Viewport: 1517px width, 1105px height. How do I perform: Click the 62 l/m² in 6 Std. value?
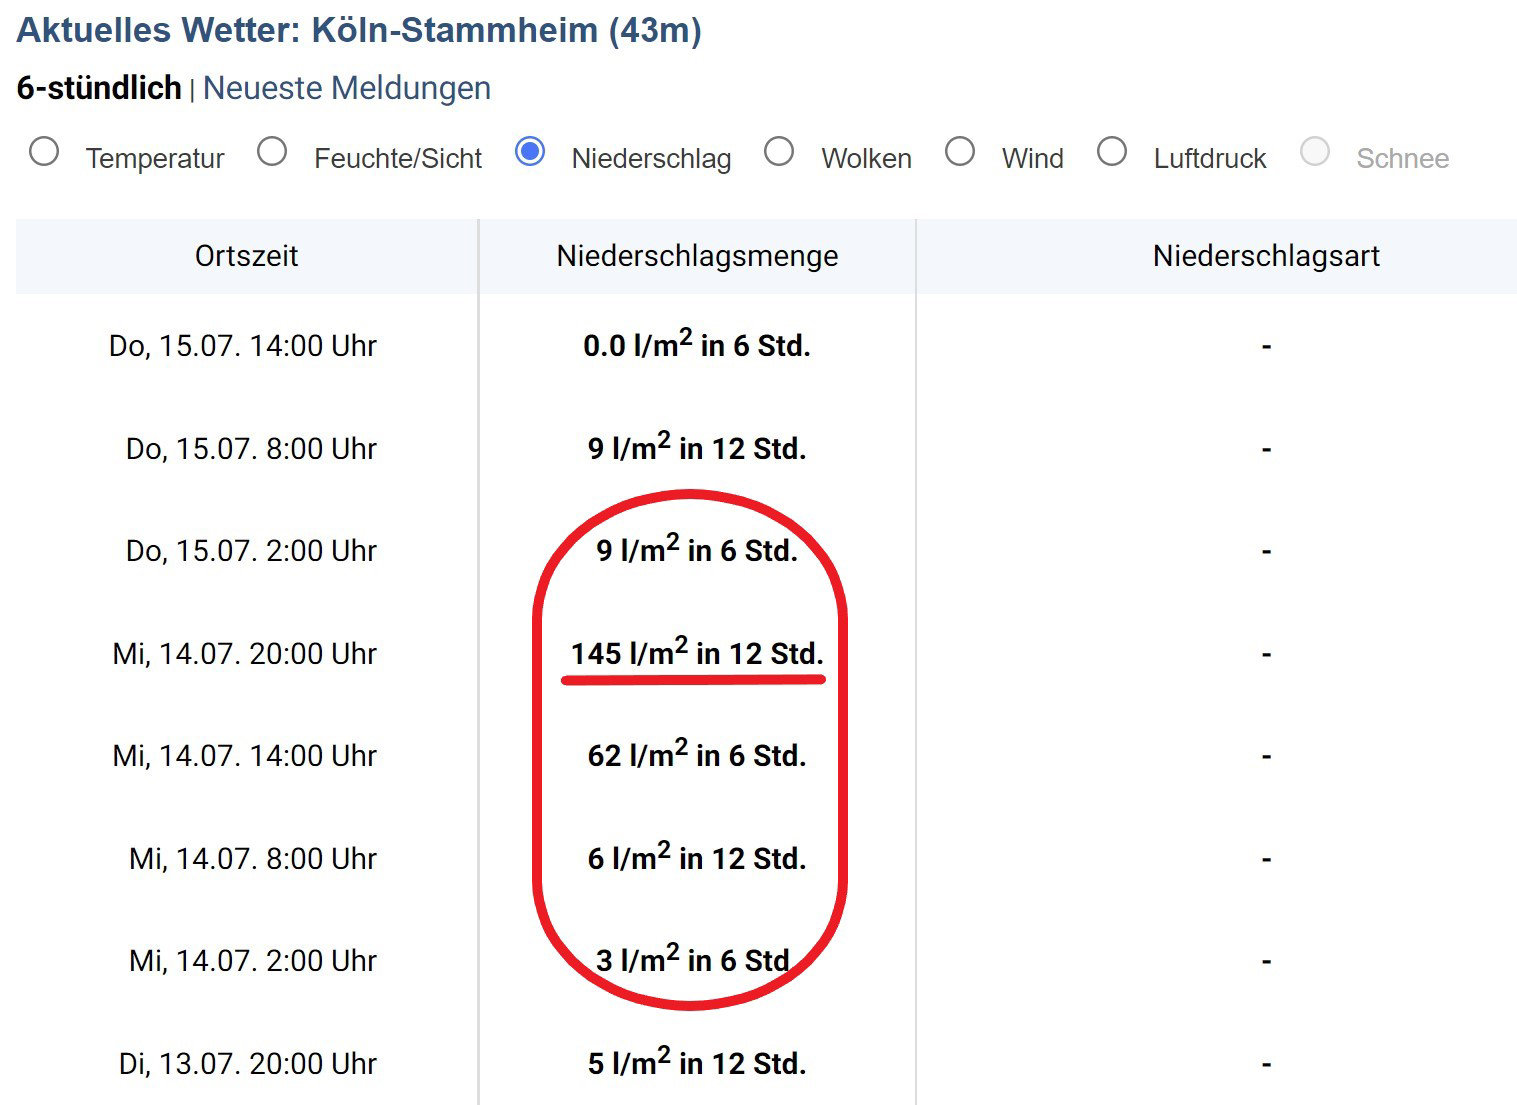697,755
